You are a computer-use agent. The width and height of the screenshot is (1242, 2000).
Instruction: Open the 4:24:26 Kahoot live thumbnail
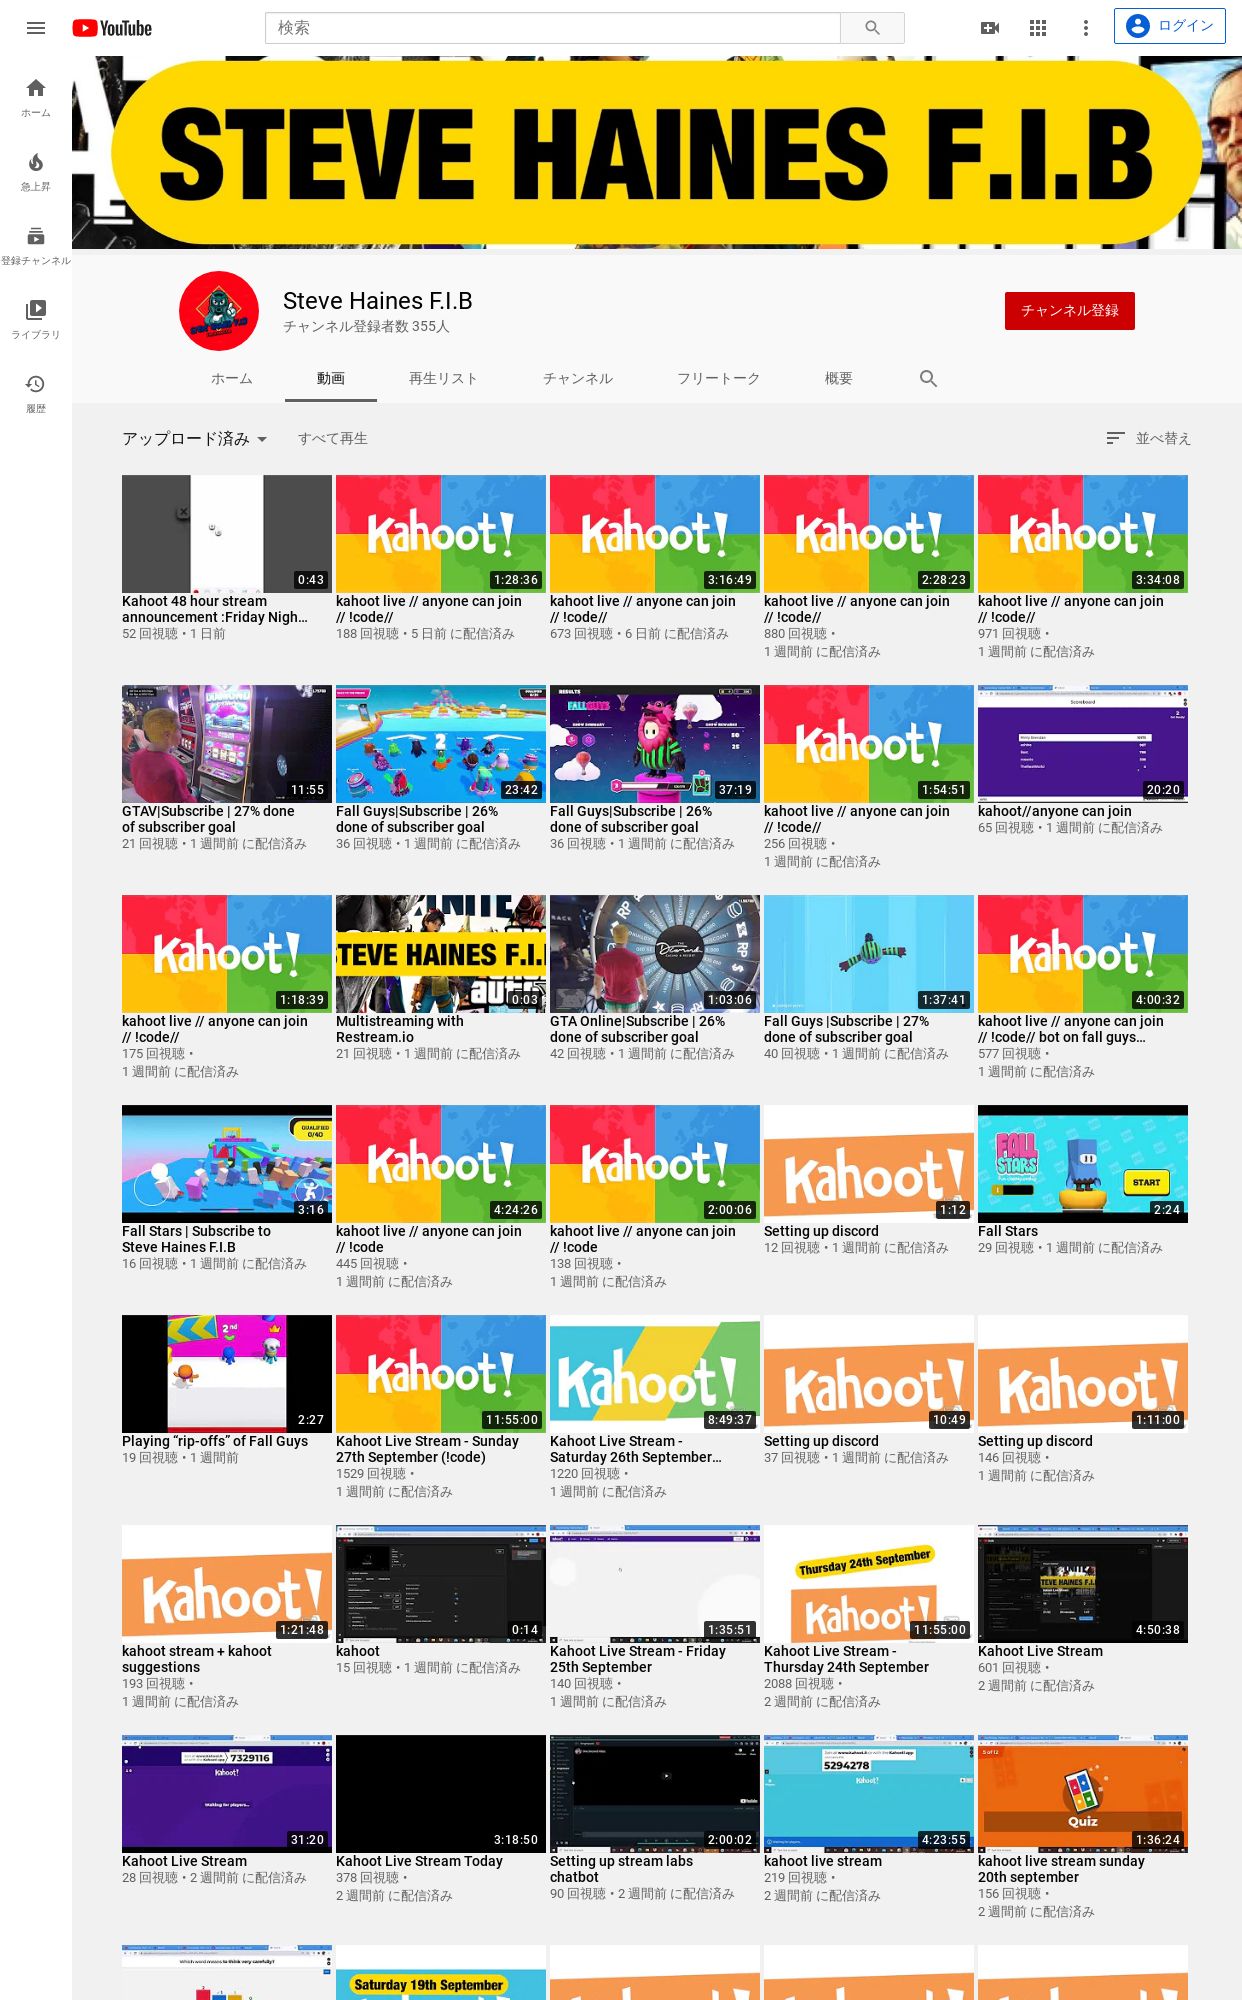(x=441, y=1164)
